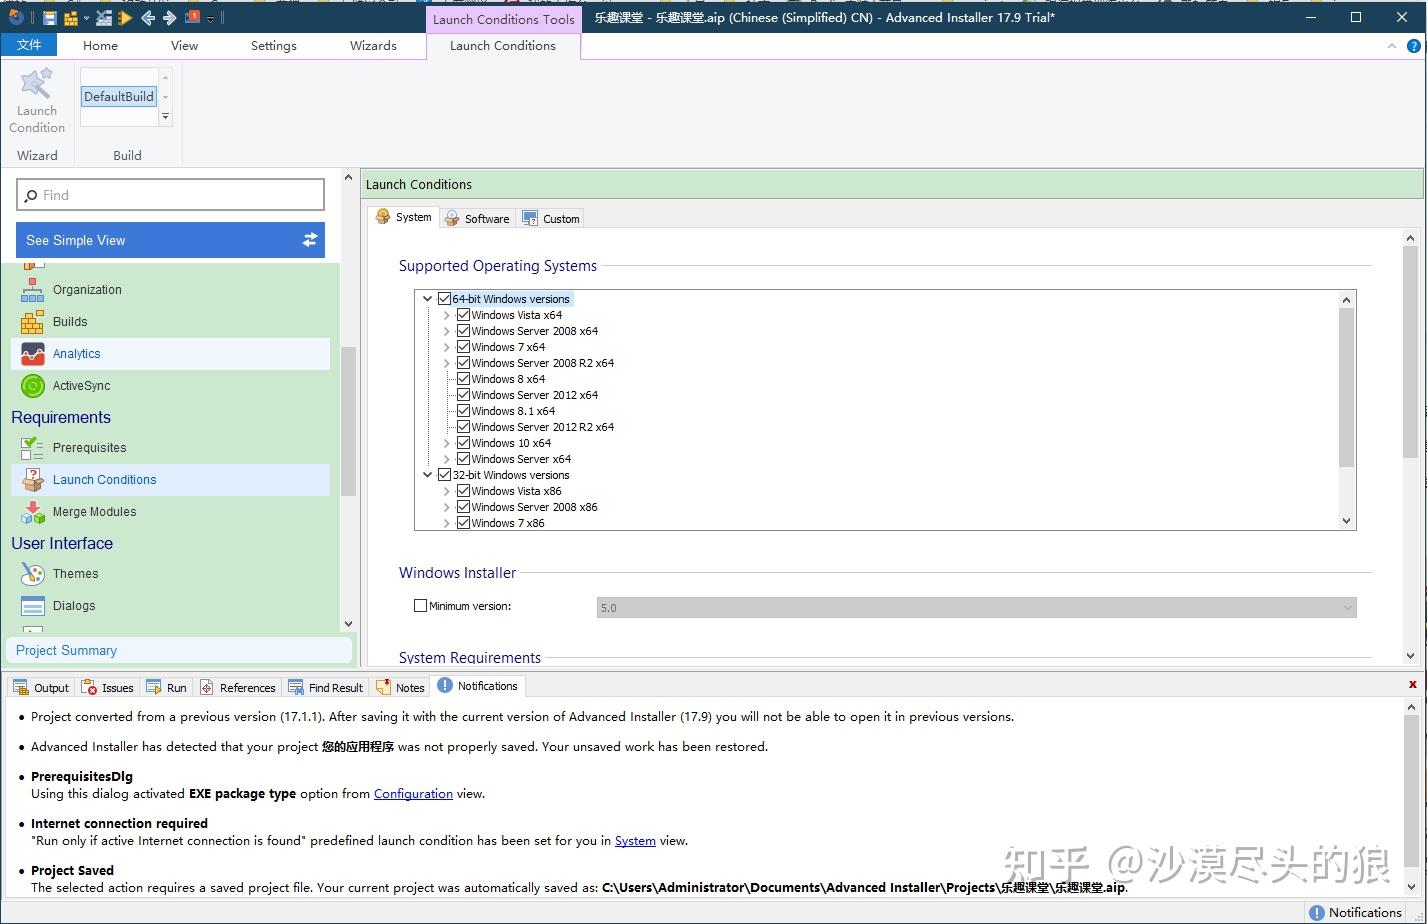Go back with the left arrow icon
Viewport: 1427px width, 924px height.
click(148, 17)
